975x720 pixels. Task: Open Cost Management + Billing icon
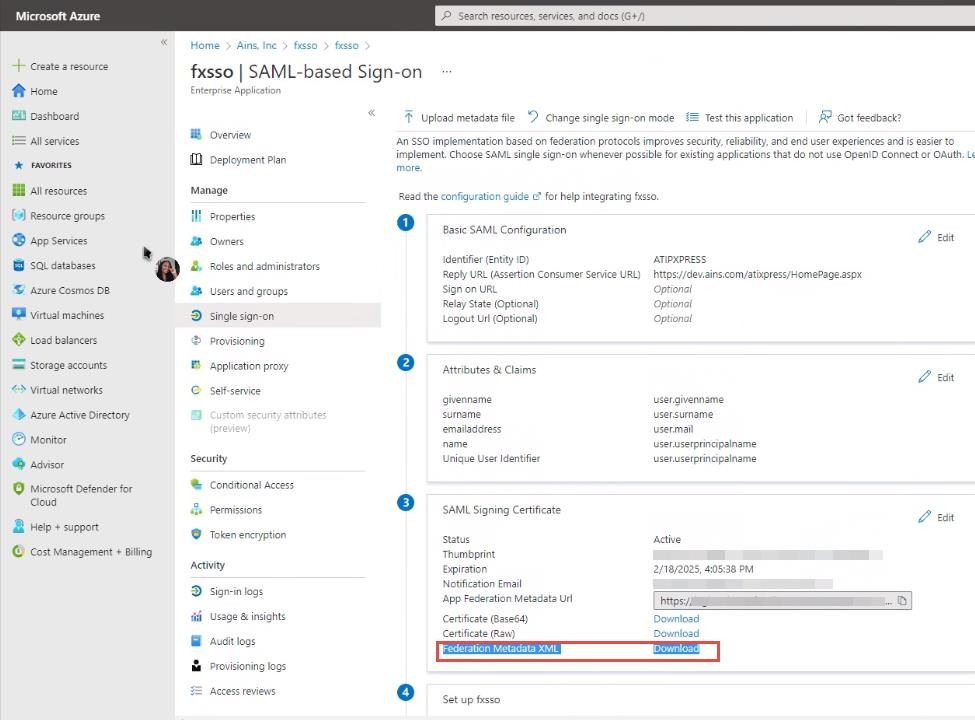point(19,552)
